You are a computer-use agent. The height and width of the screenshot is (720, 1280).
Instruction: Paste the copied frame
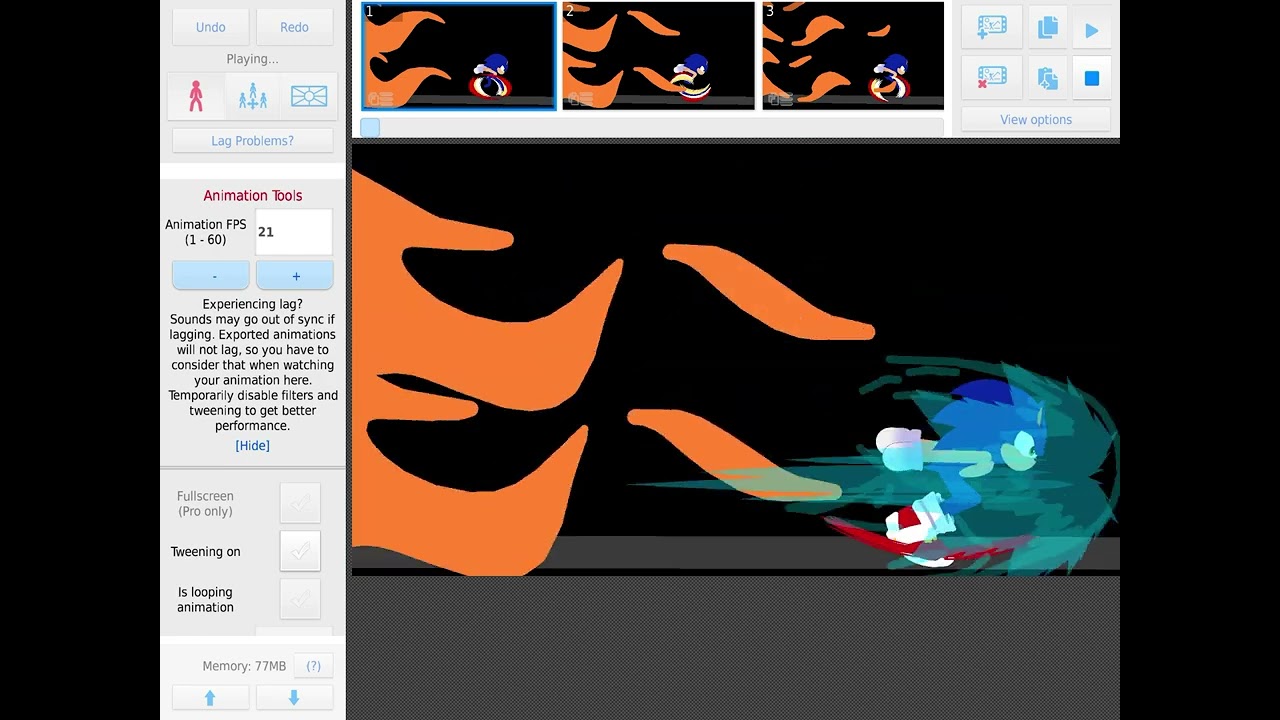[1047, 78]
